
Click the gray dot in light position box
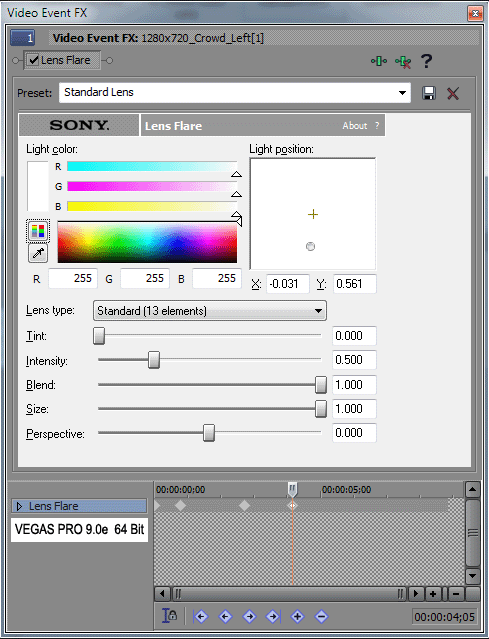point(311,246)
